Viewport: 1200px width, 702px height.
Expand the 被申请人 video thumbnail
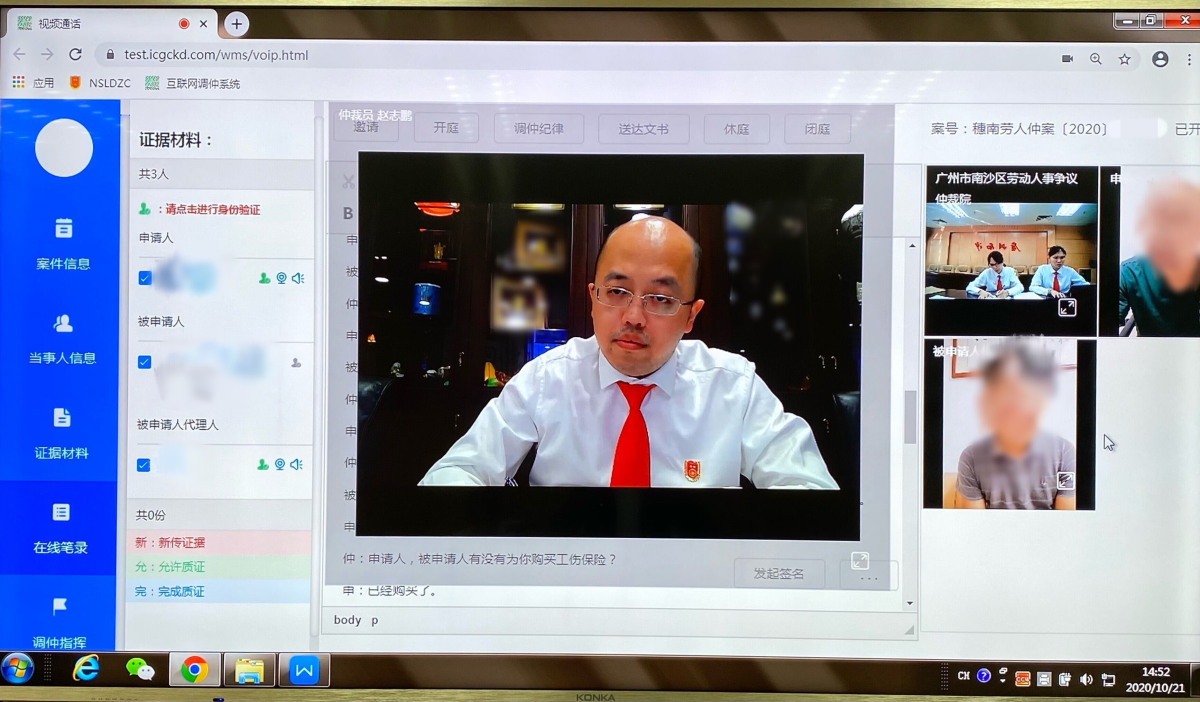pyautogui.click(x=1065, y=481)
